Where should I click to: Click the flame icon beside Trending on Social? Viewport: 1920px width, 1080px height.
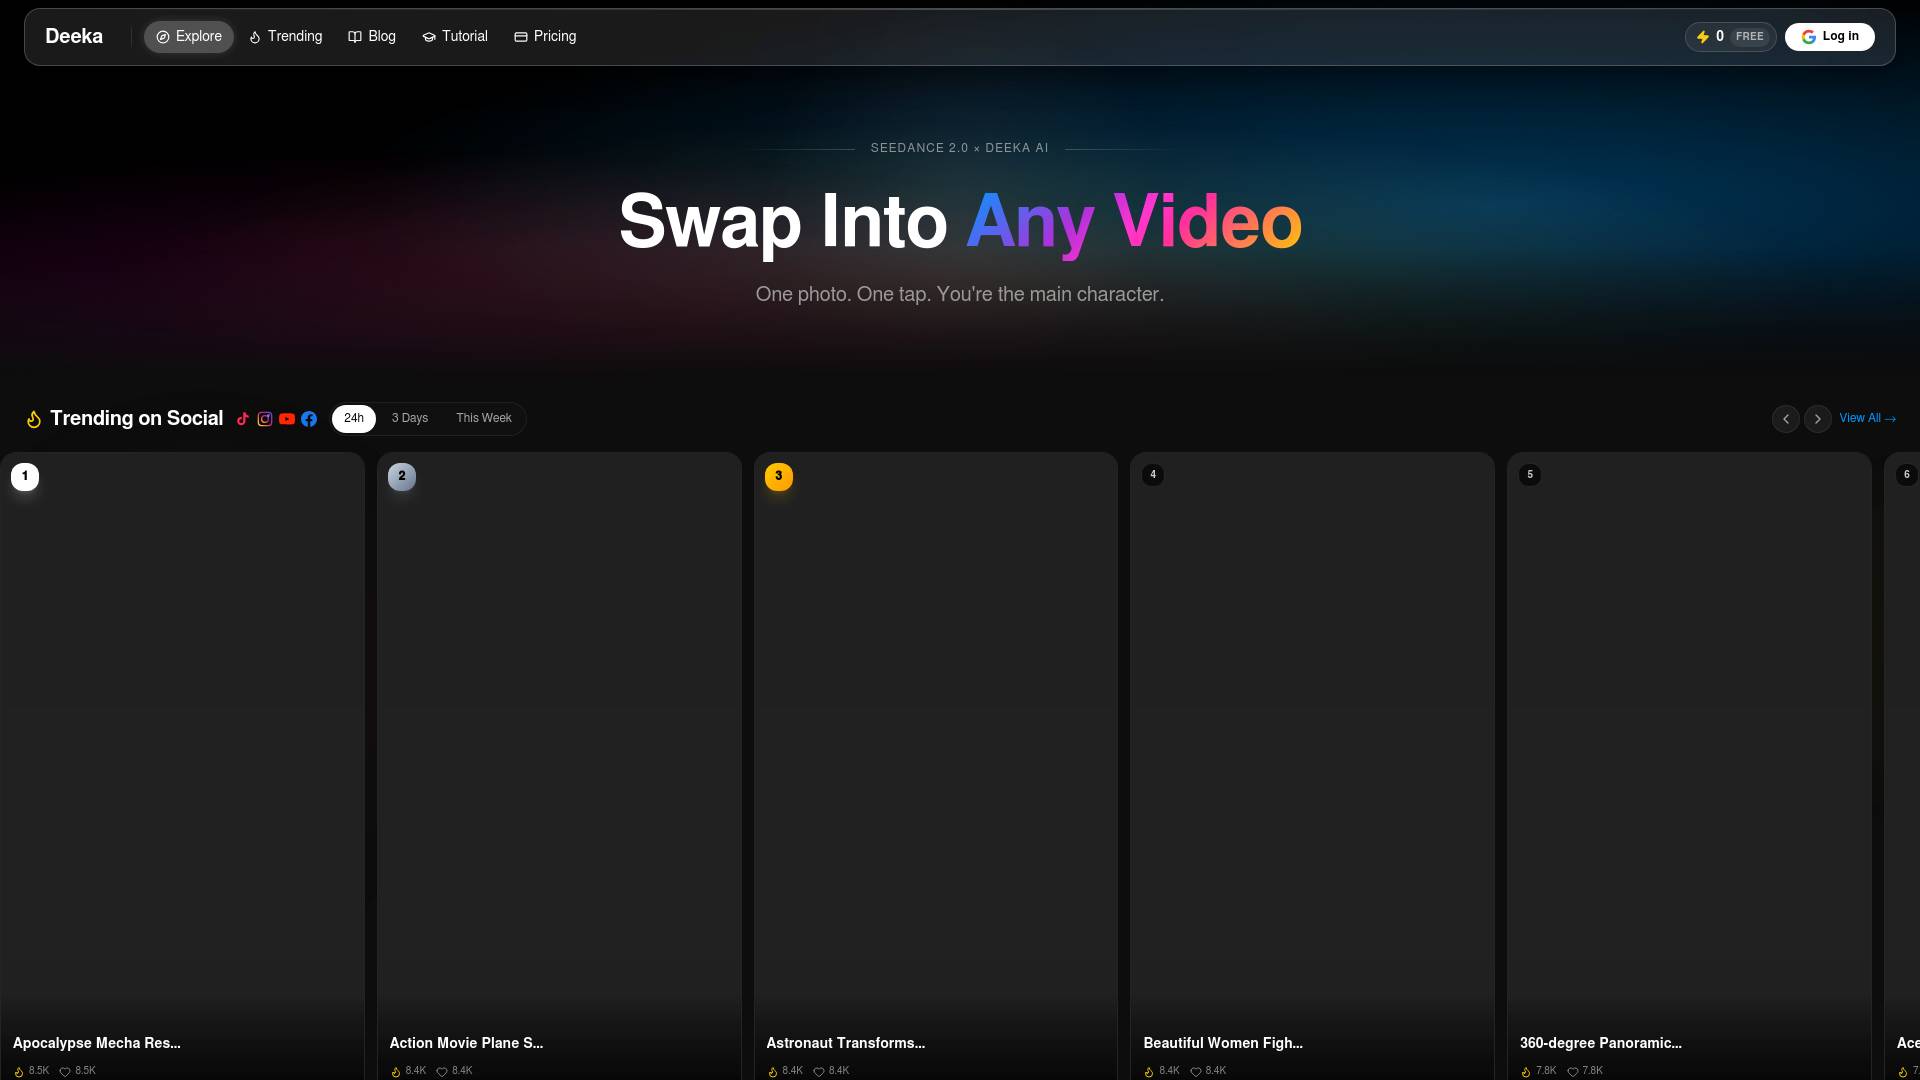(x=34, y=419)
